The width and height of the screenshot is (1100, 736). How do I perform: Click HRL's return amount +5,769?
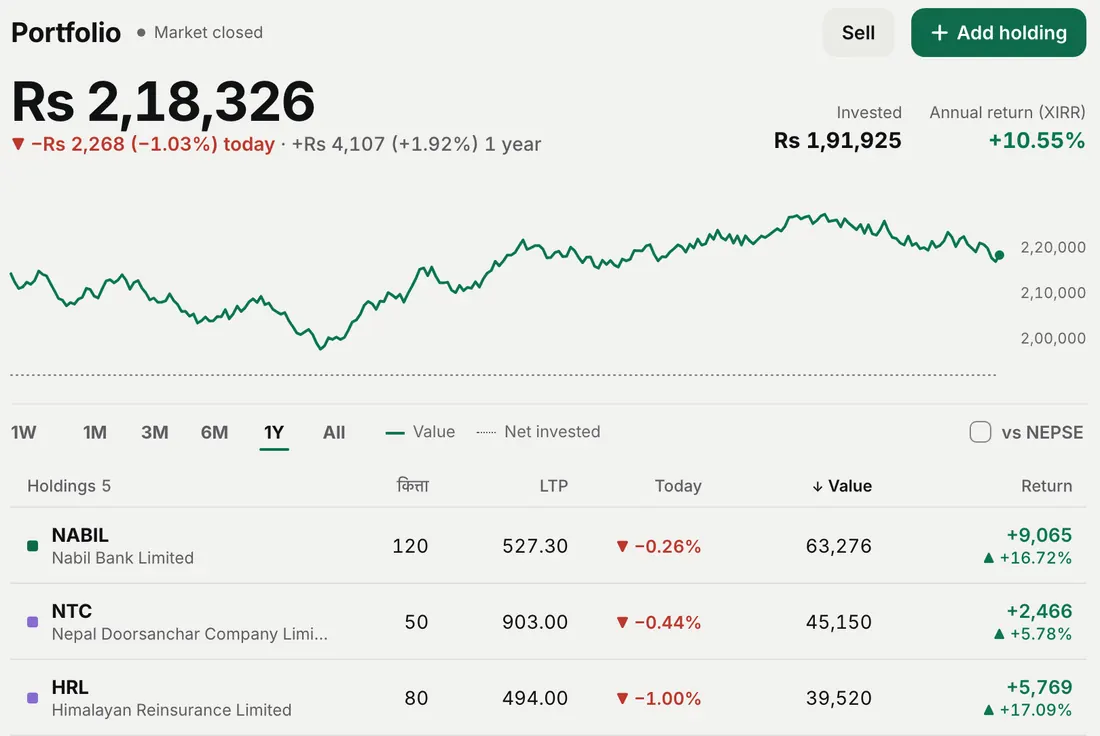coord(1039,687)
